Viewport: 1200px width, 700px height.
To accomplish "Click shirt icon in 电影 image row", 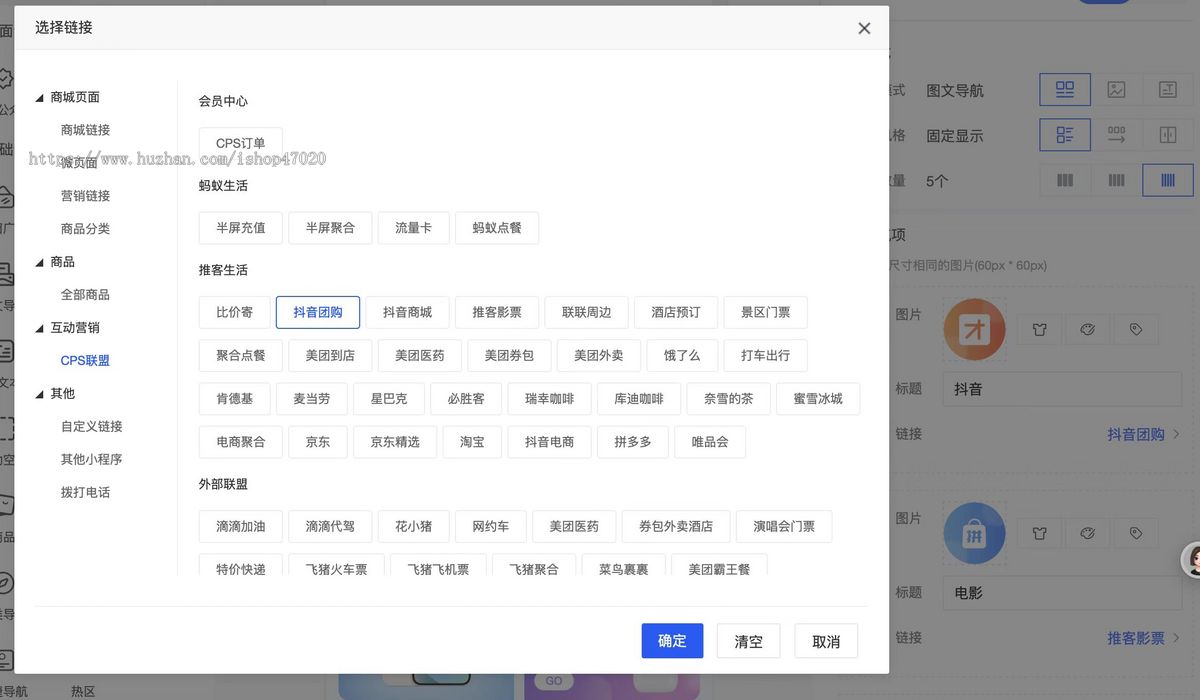I will [x=1039, y=533].
